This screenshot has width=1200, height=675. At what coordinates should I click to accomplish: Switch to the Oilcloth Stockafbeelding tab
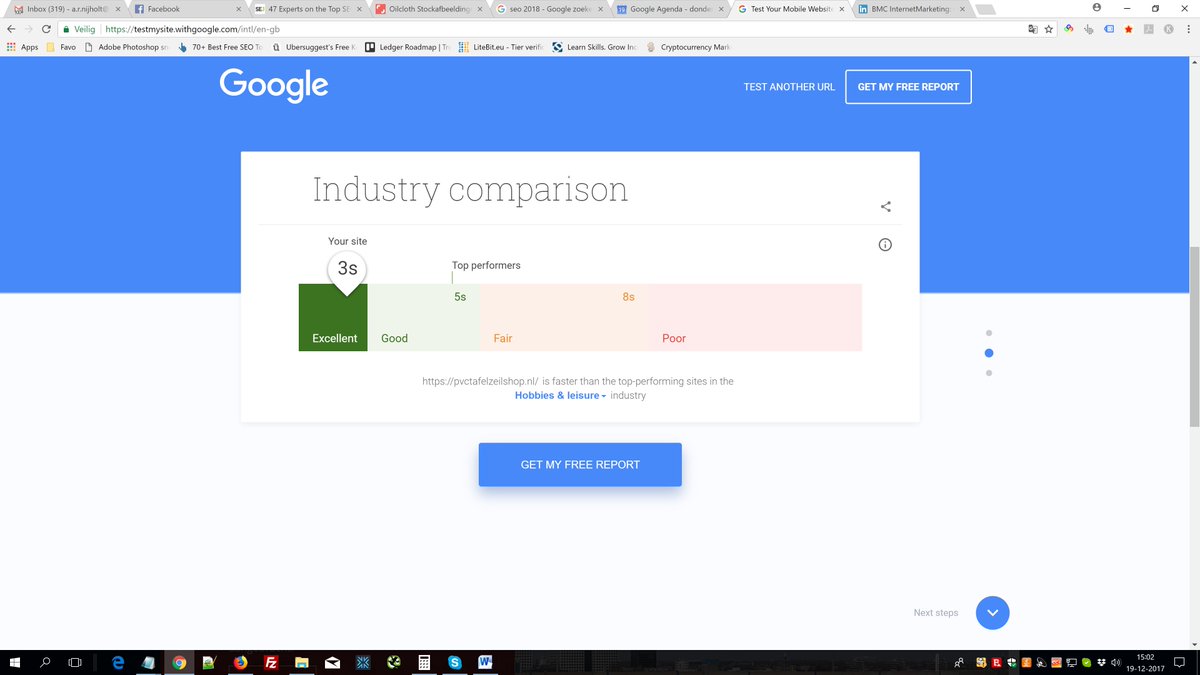click(x=430, y=9)
